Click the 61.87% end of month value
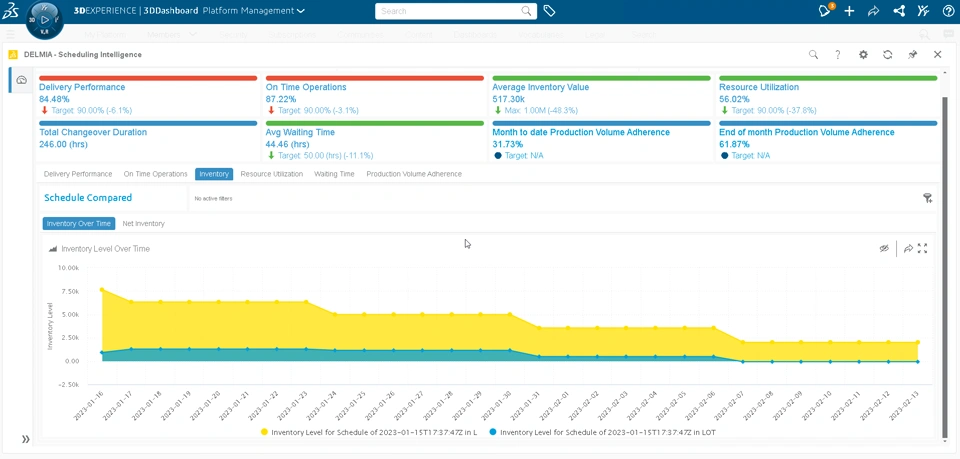The image size is (960, 459). tap(735, 144)
